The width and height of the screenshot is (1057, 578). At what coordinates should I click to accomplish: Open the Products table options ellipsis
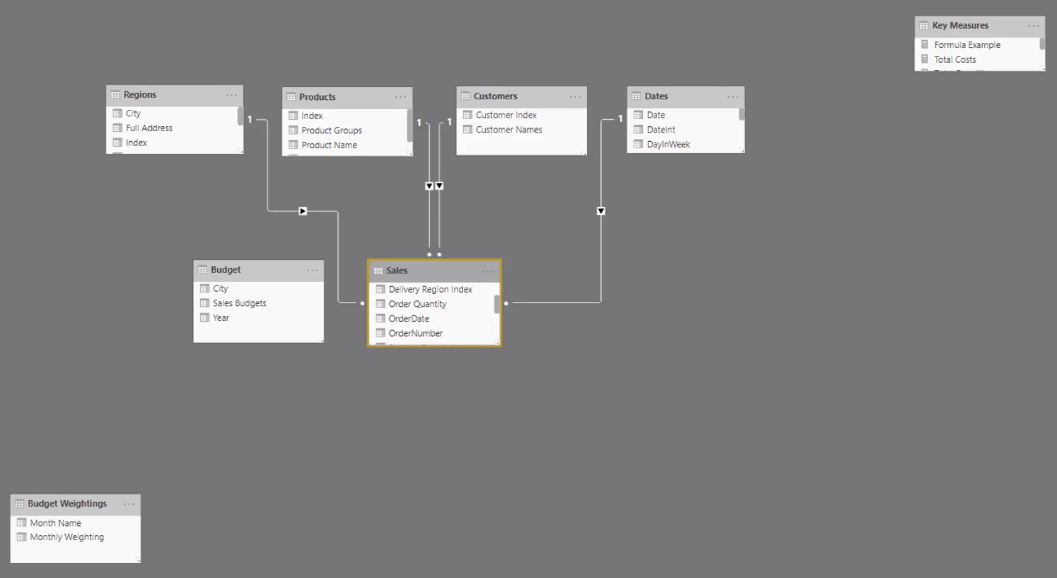[x=400, y=97]
